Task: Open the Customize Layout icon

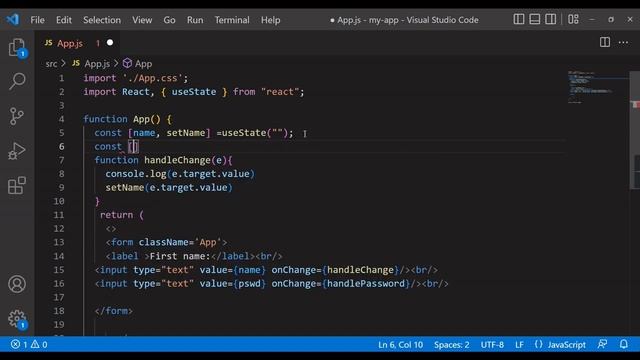Action: (573, 19)
